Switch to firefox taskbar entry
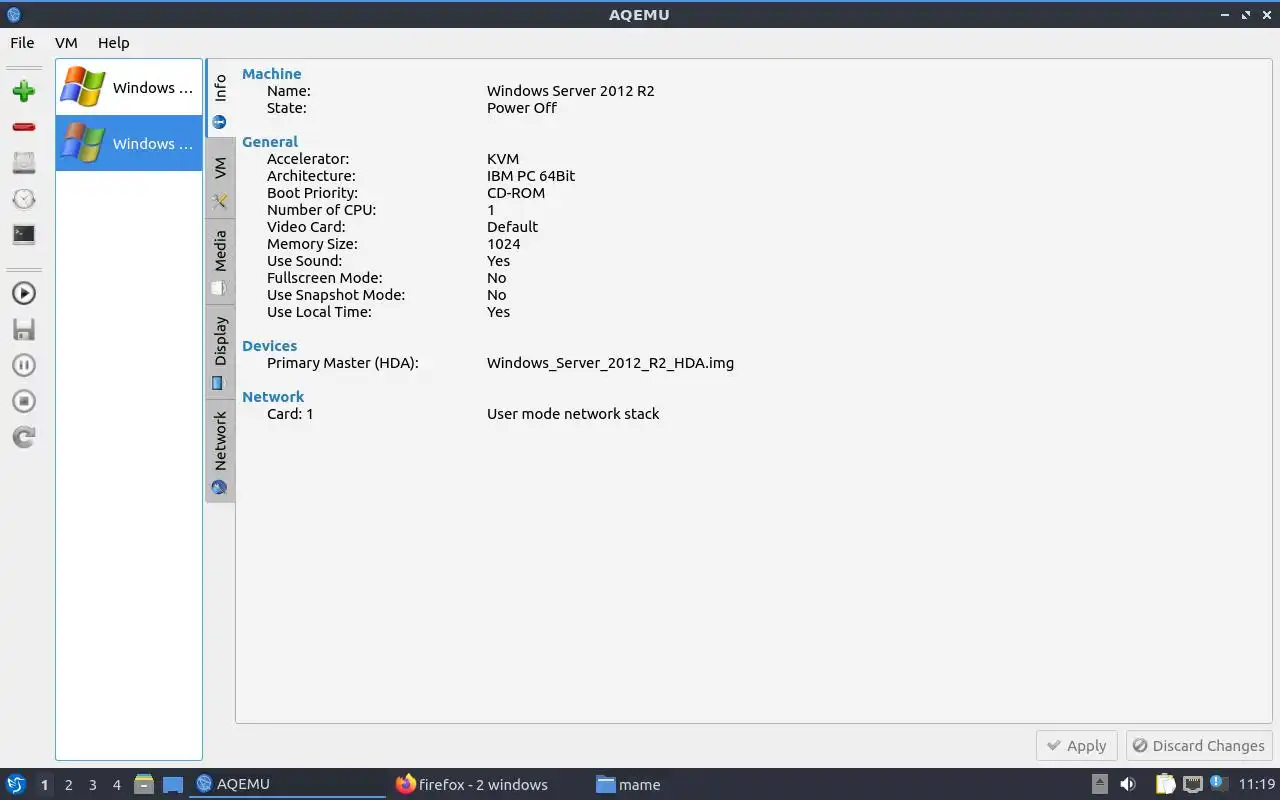This screenshot has height=800, width=1280. click(485, 784)
